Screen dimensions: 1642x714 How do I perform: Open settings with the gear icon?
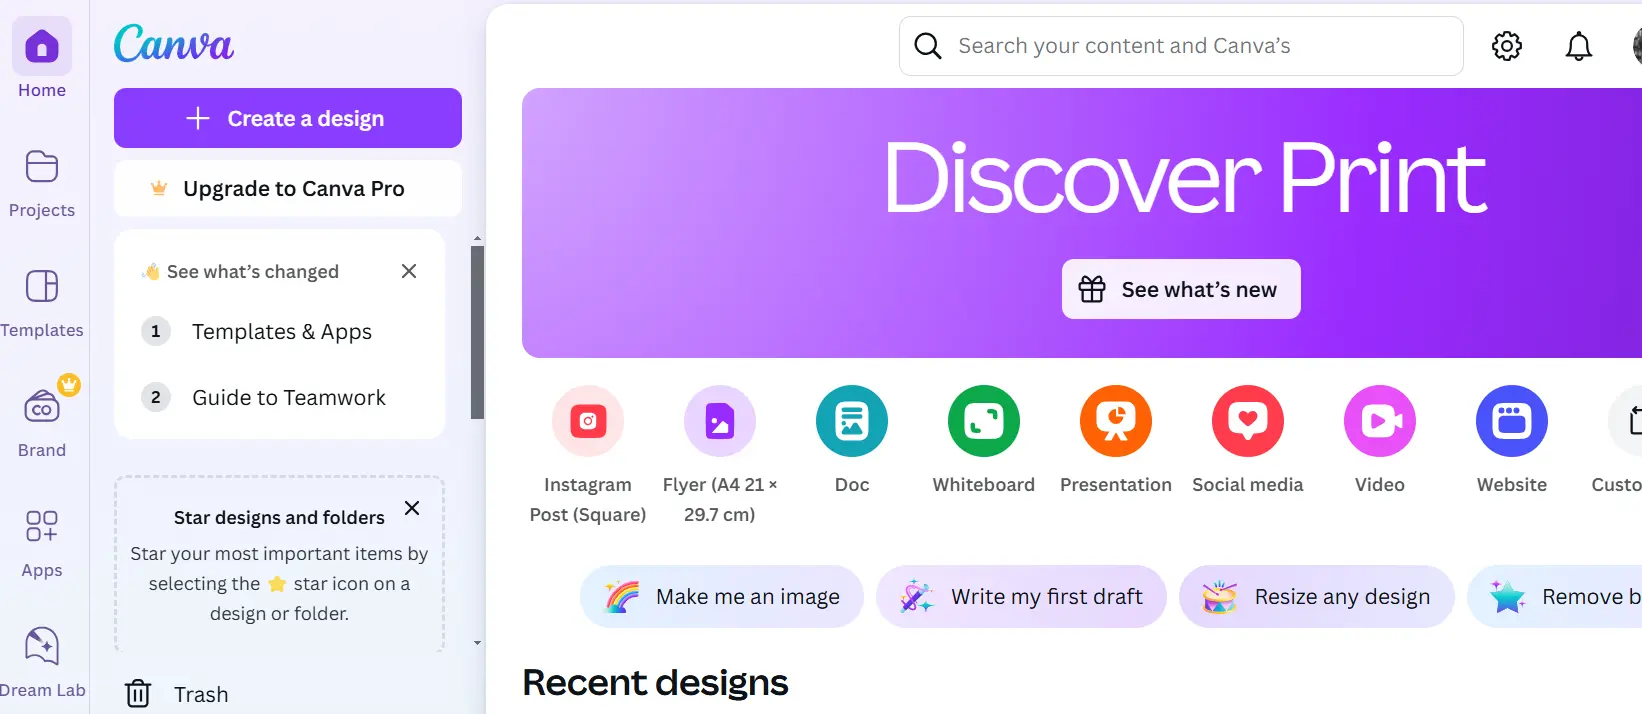[1507, 46]
